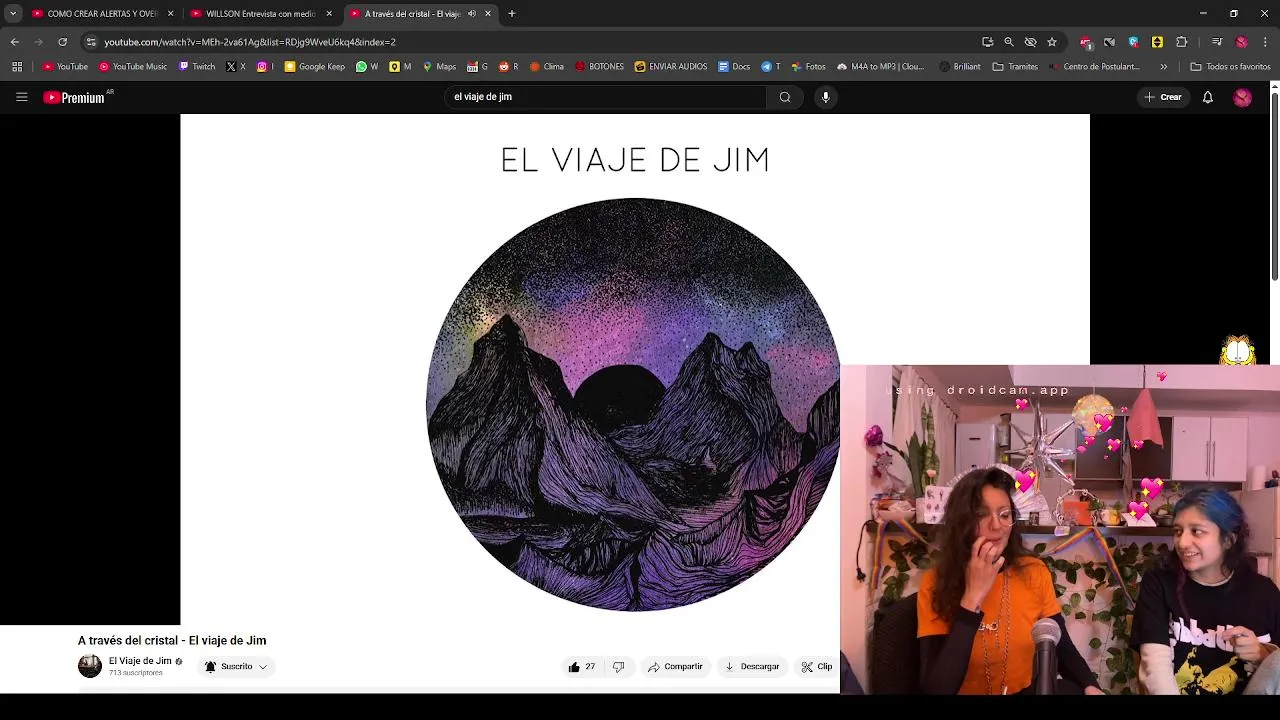Close the COMO CREAR ALERTAS tab
1280x720 pixels.
(x=170, y=14)
